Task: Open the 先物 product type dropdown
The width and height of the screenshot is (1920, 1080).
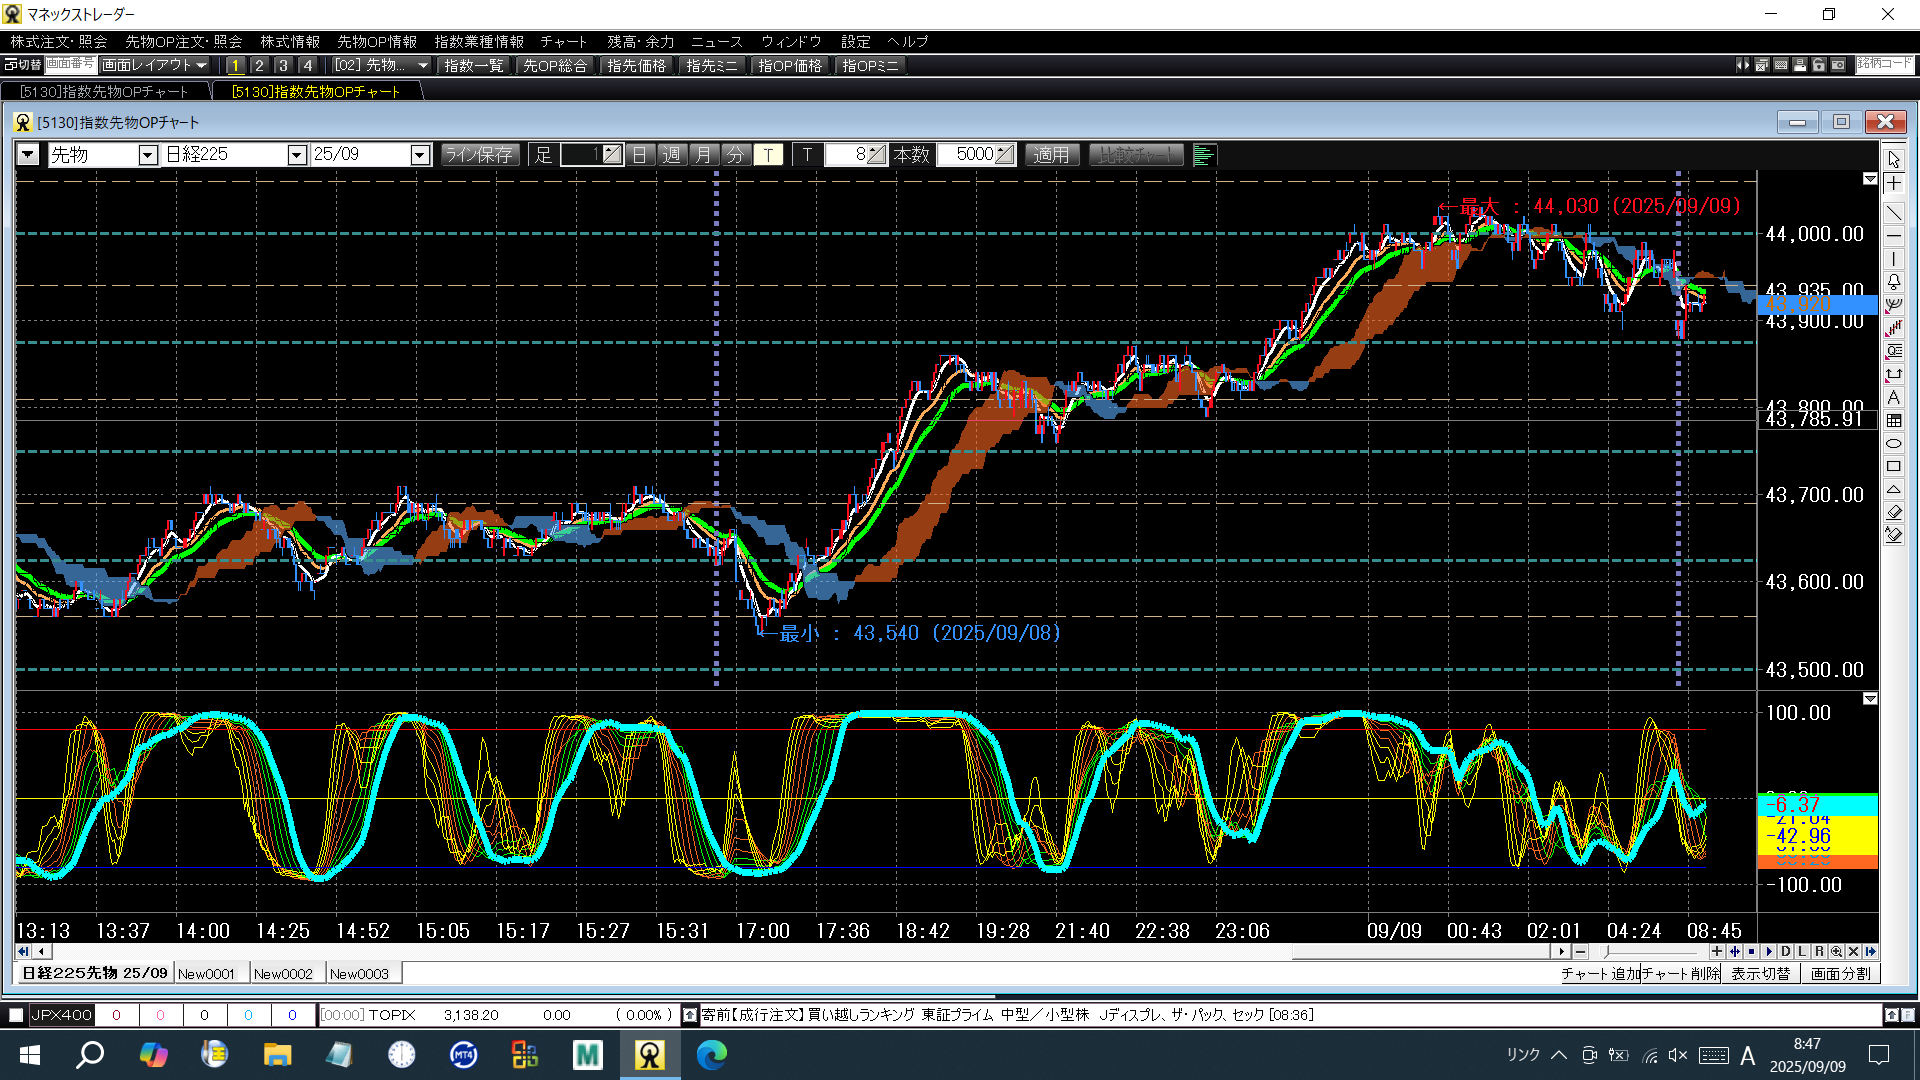Action: tap(147, 155)
